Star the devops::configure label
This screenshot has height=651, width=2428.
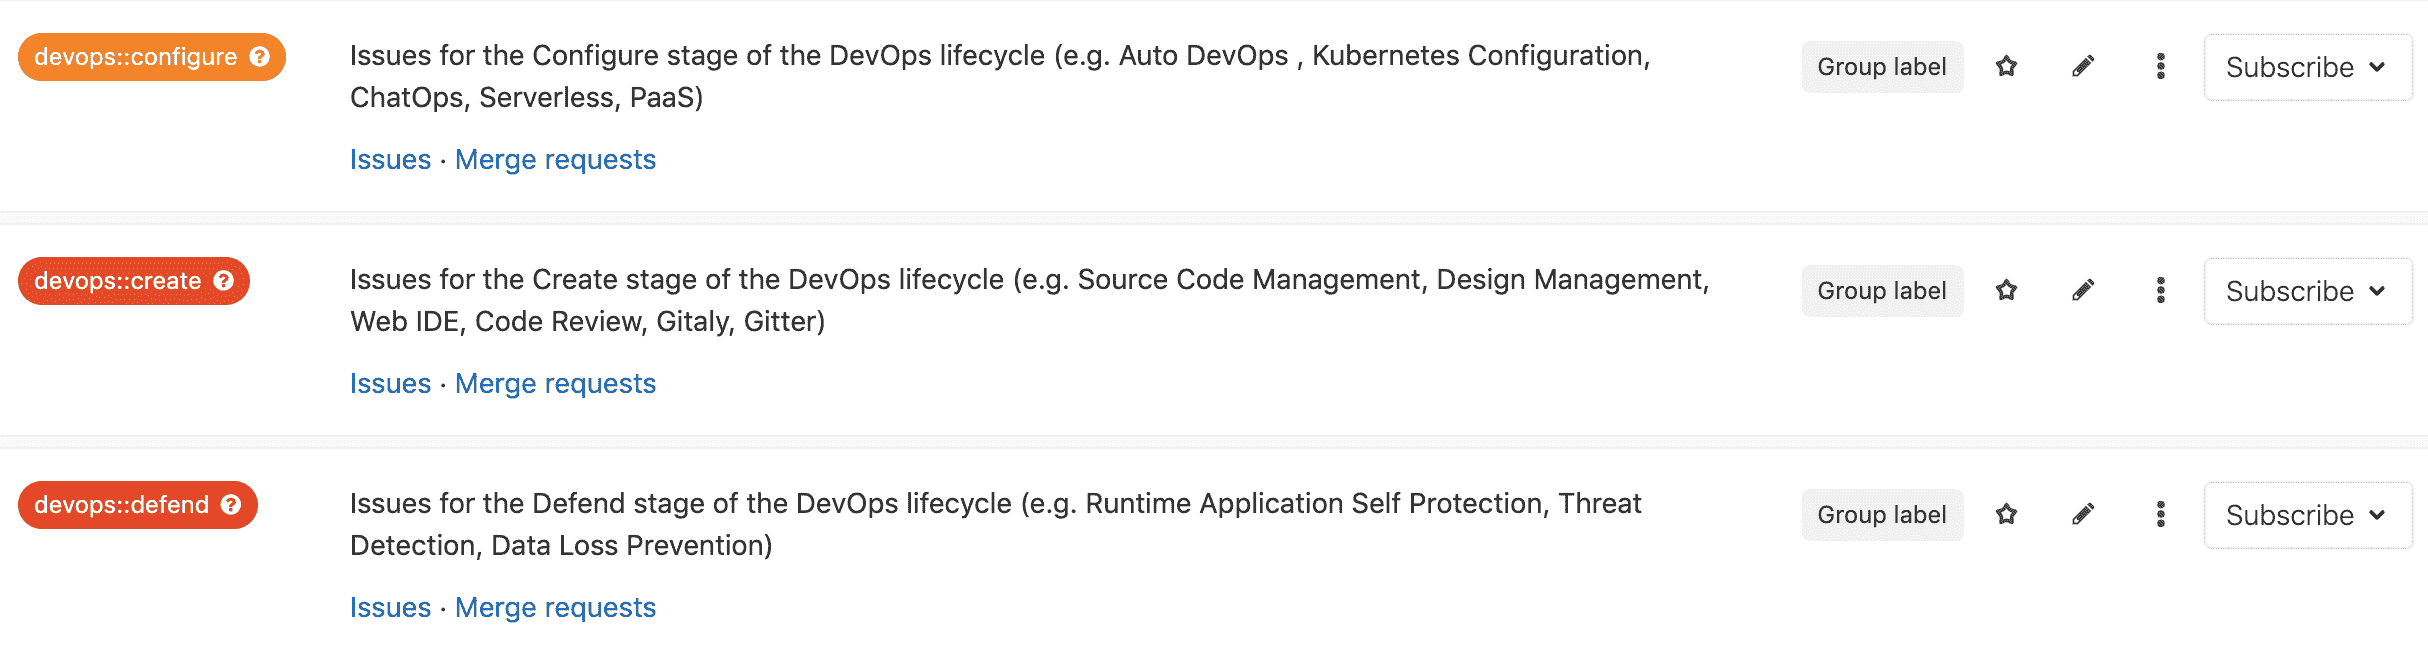point(2006,67)
